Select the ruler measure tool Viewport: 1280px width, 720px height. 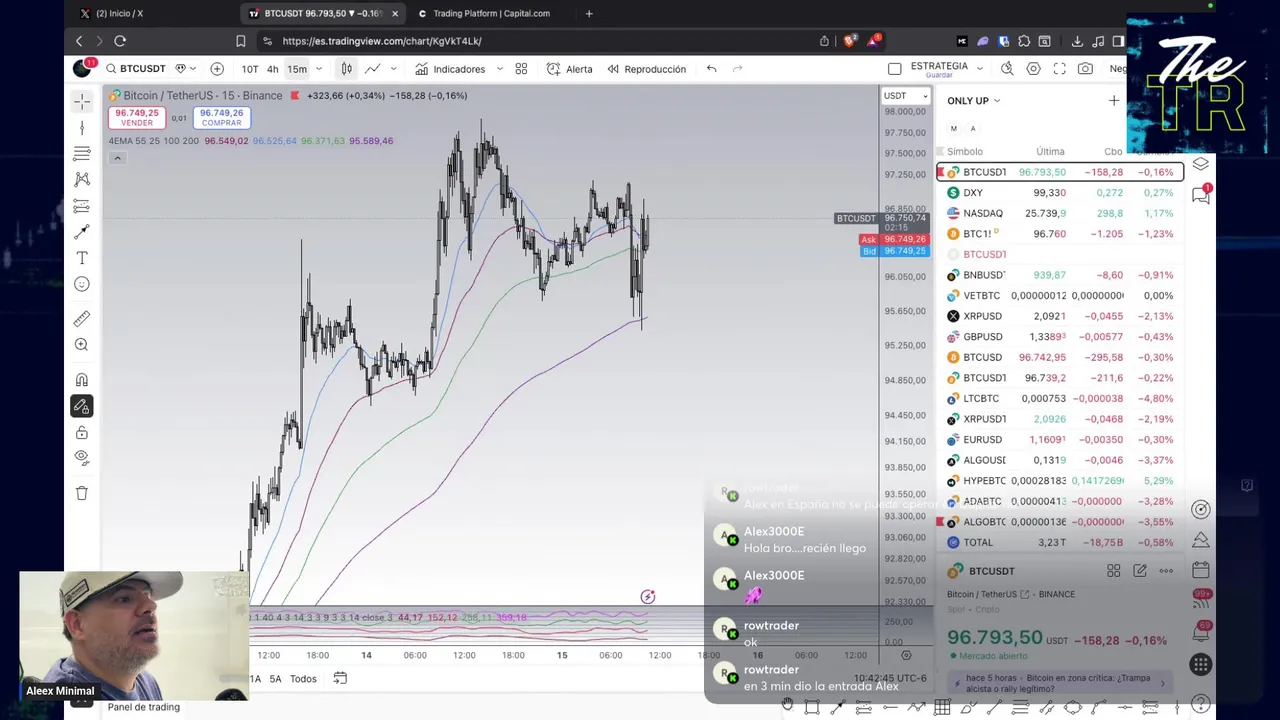pos(82,319)
